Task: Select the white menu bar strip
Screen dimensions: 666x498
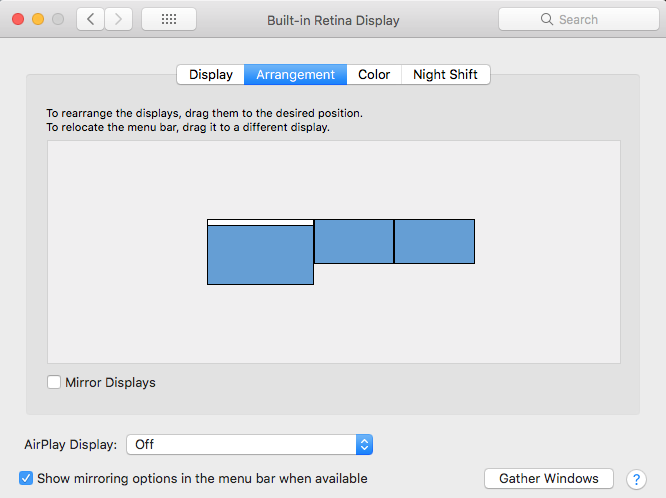Action: [260, 222]
